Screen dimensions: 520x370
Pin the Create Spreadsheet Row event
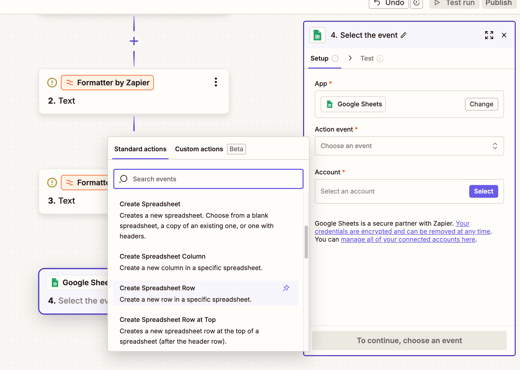[x=286, y=288]
